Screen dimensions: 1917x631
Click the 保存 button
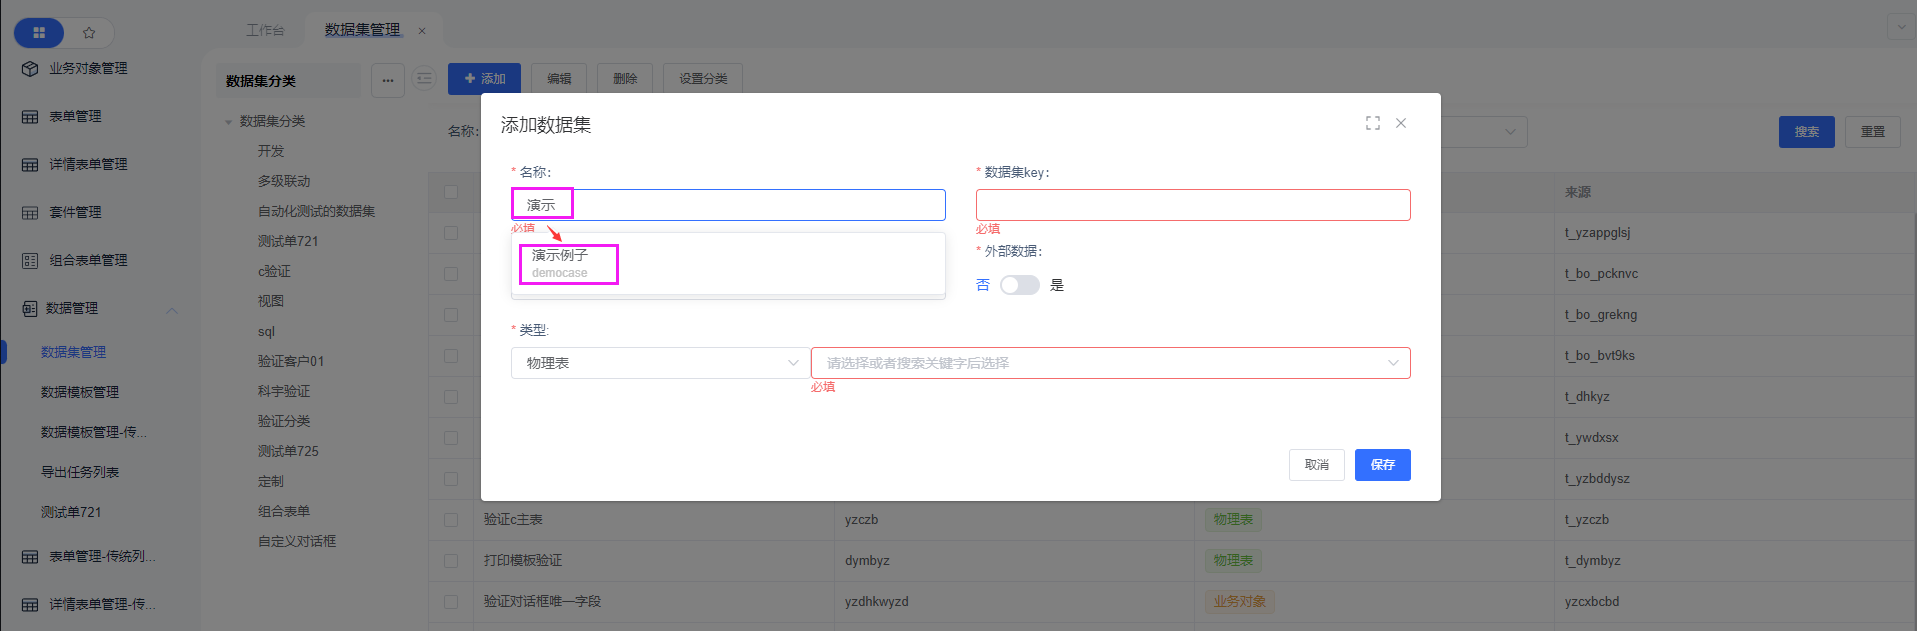[x=1382, y=465]
